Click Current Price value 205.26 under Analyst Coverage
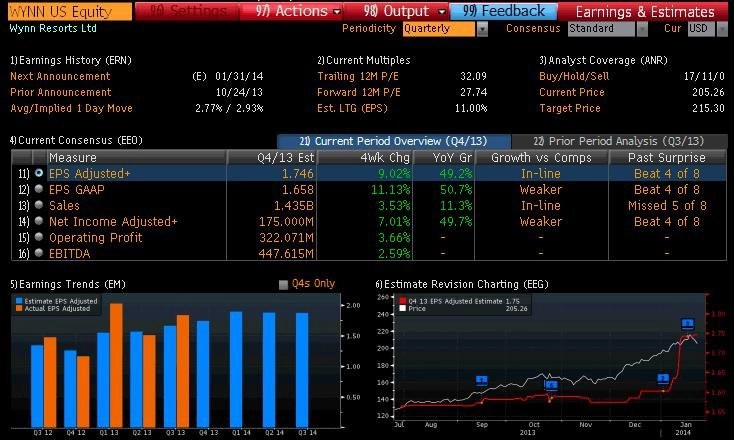 click(x=708, y=92)
